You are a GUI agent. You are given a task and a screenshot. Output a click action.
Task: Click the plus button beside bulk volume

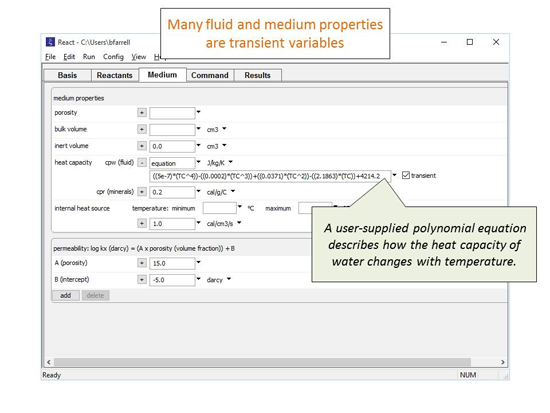point(142,129)
